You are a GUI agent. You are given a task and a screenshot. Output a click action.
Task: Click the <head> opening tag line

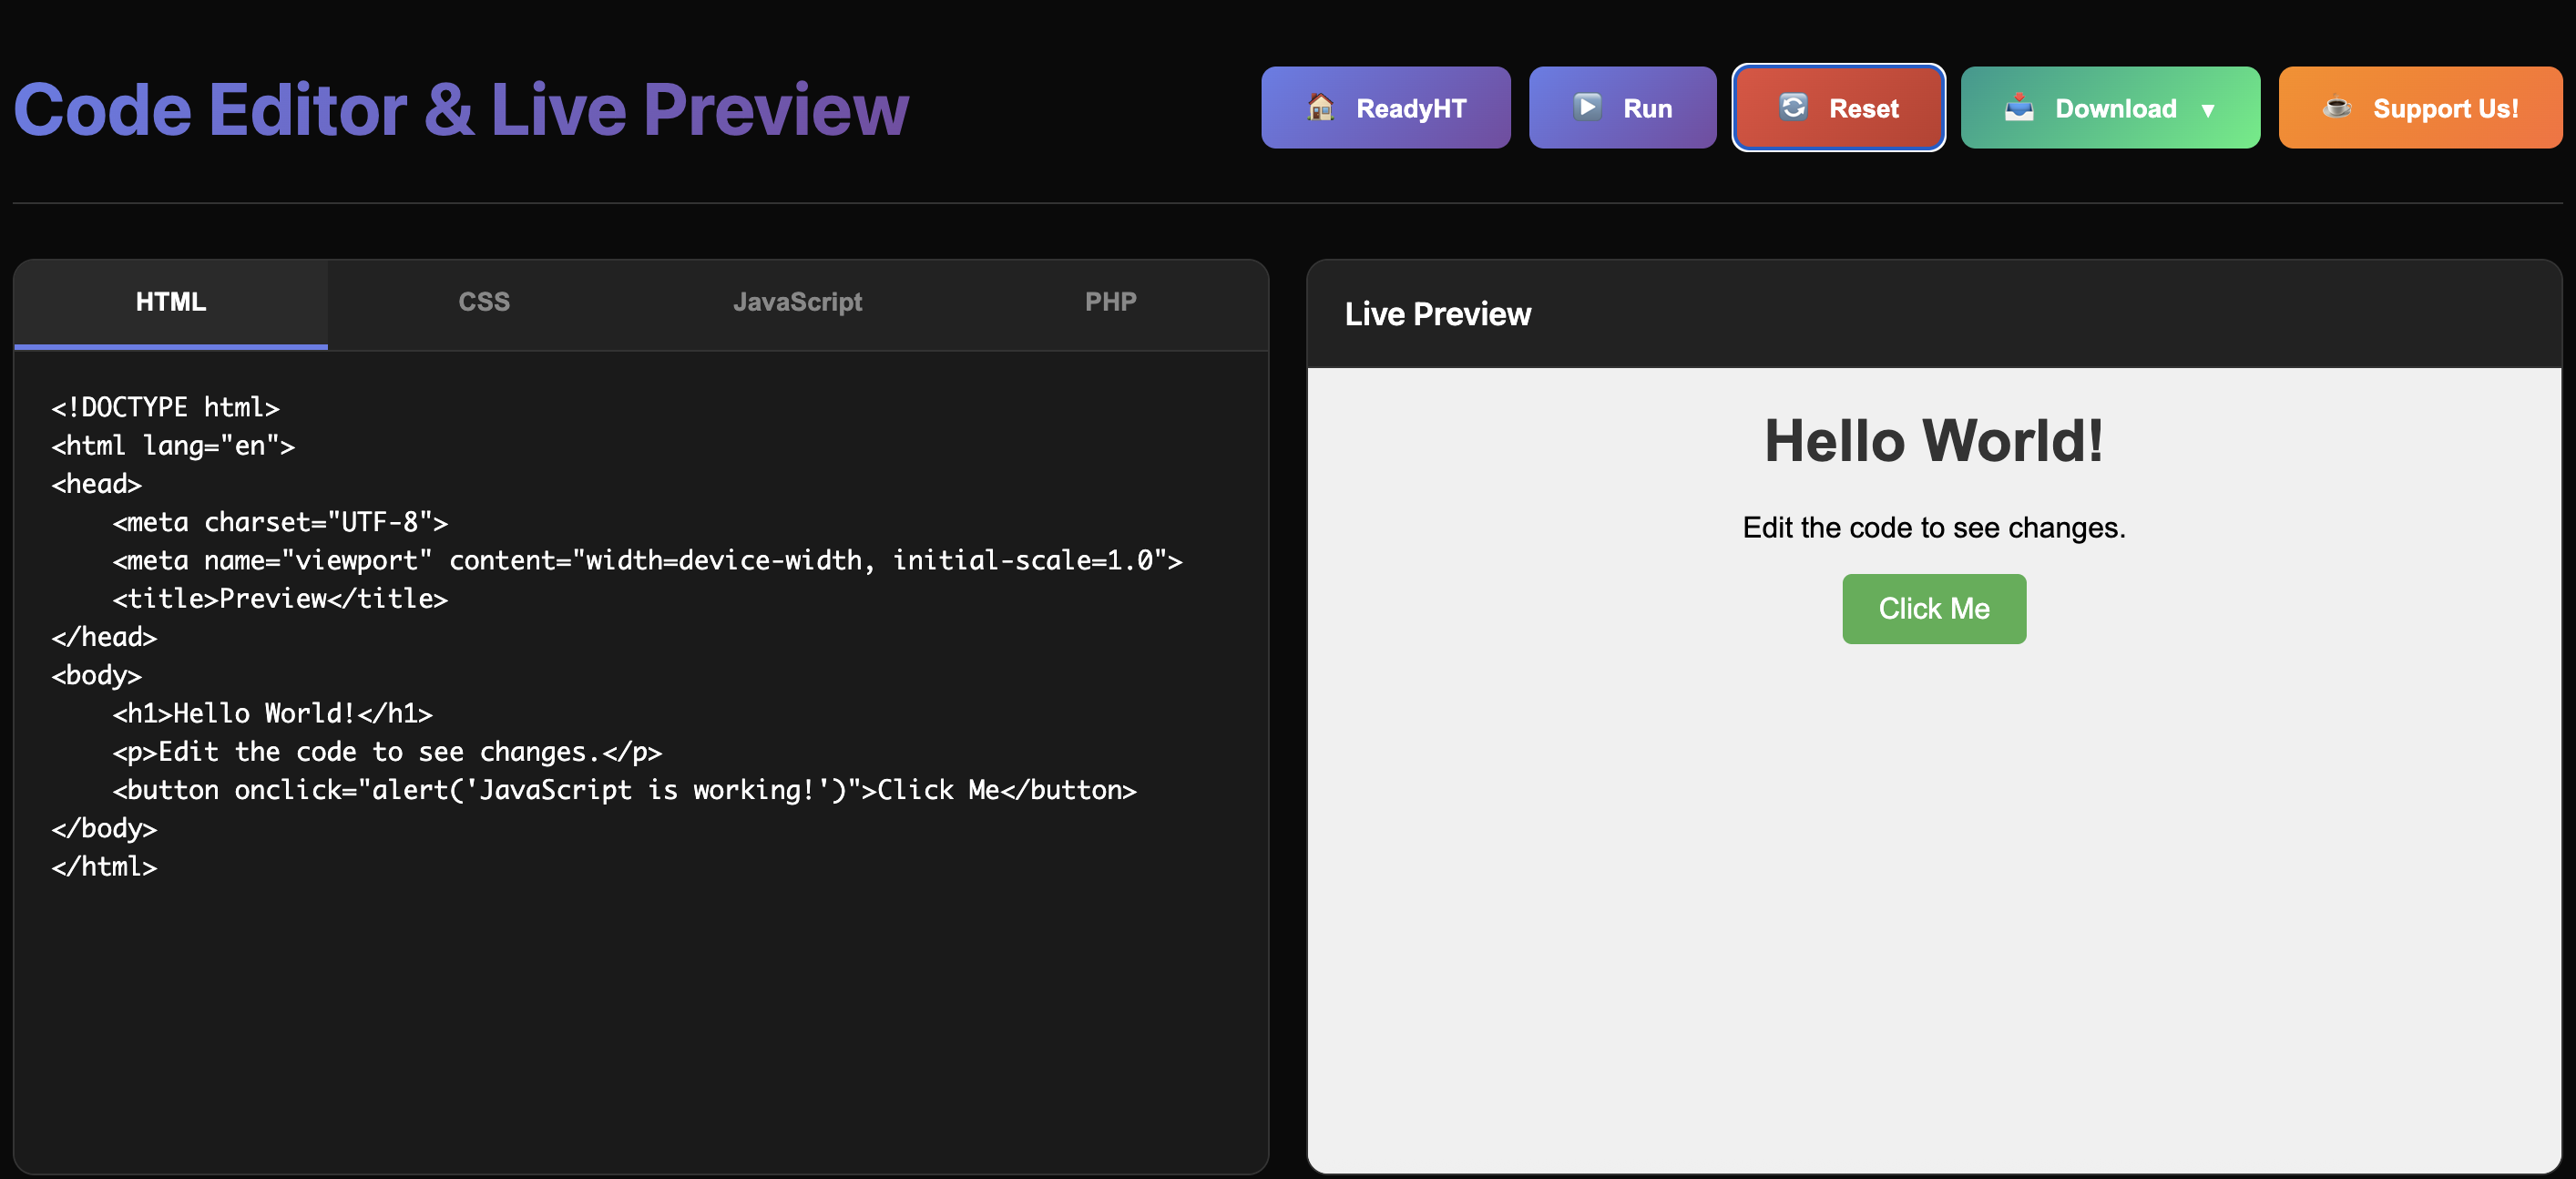click(x=96, y=484)
